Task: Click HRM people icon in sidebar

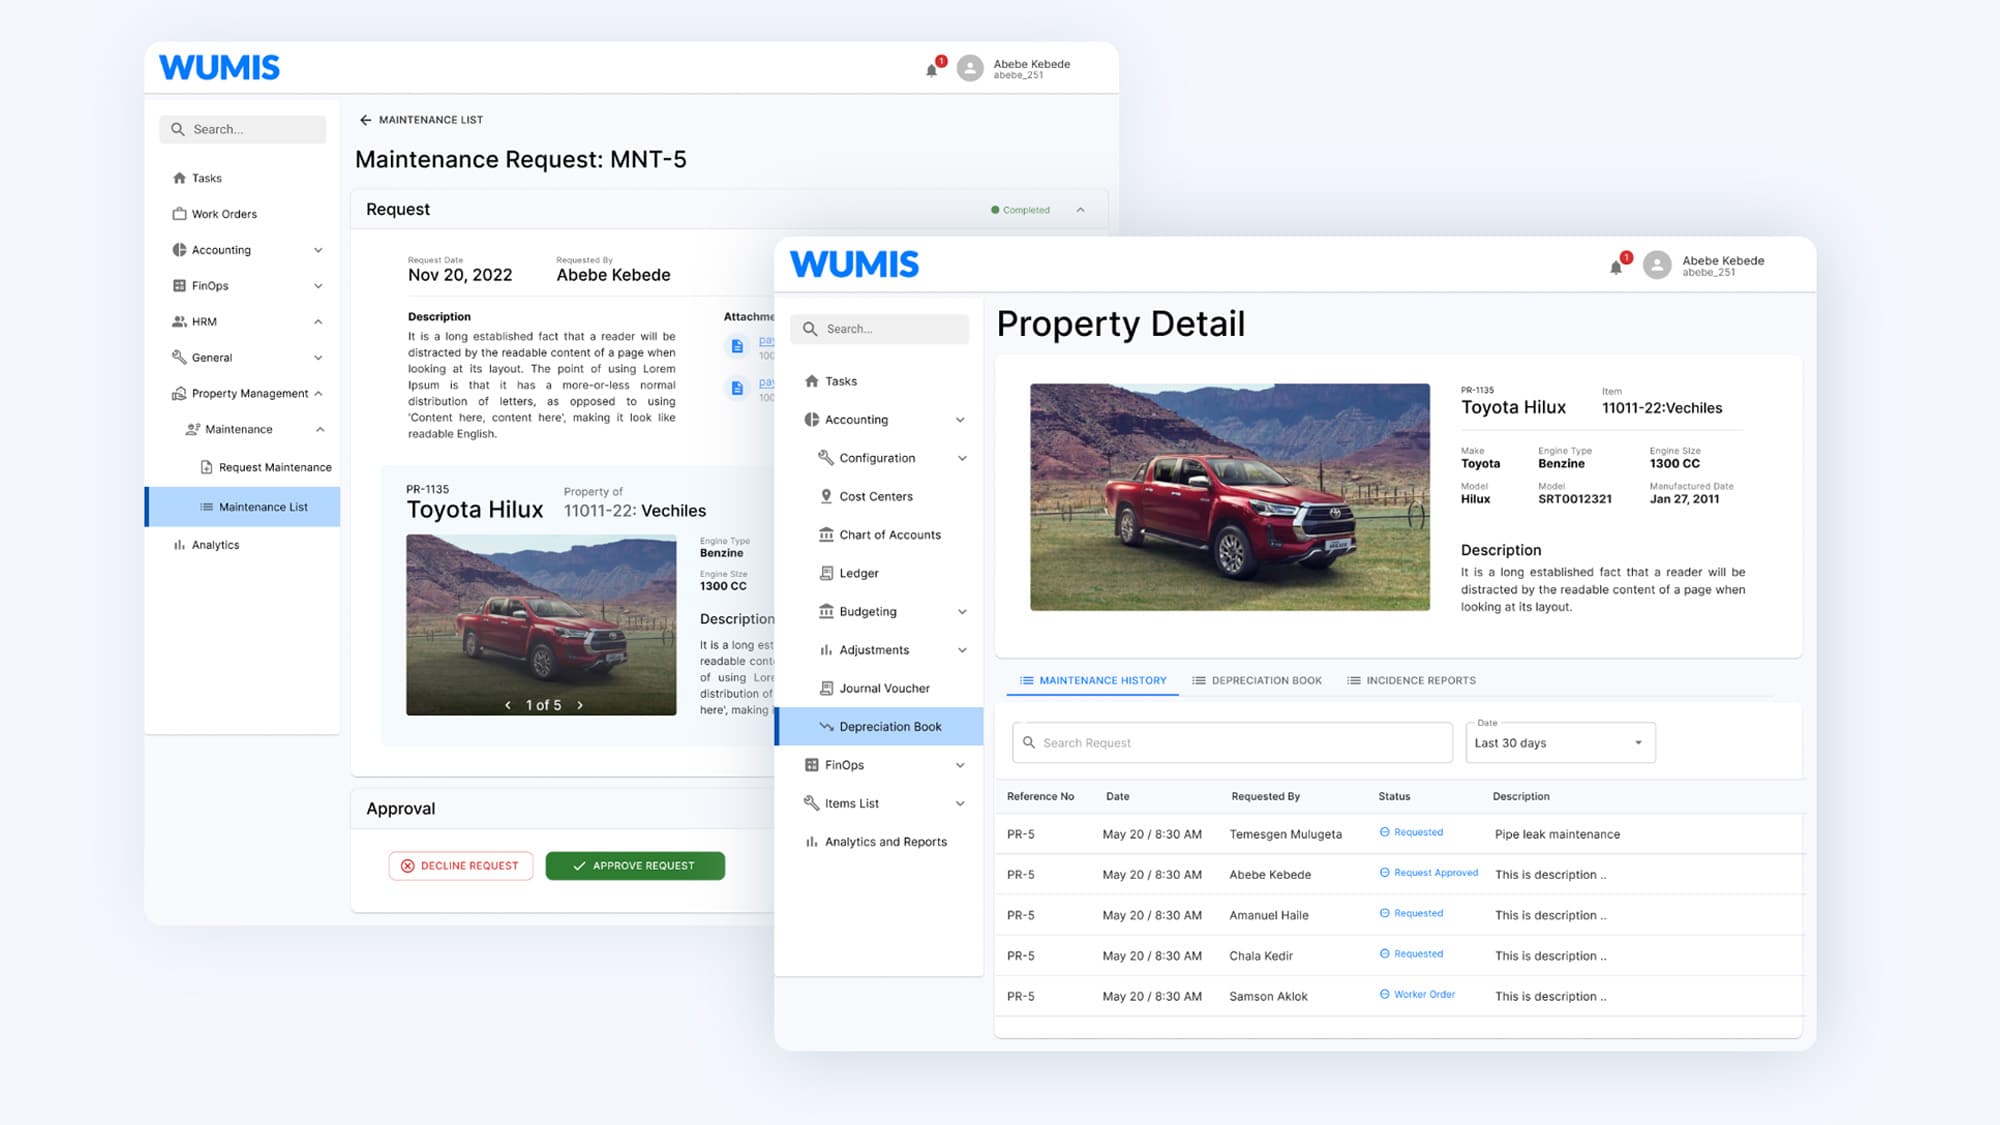Action: click(x=179, y=322)
